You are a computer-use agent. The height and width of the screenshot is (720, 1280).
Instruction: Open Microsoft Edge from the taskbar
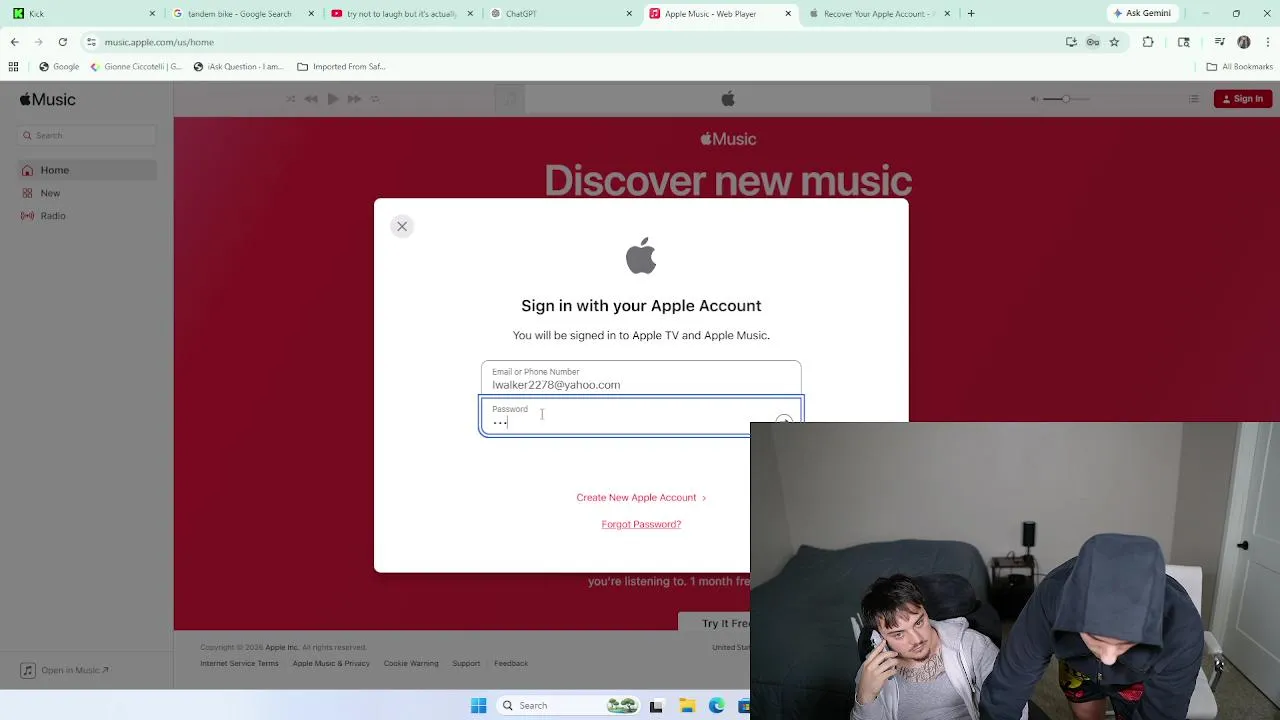coord(717,706)
